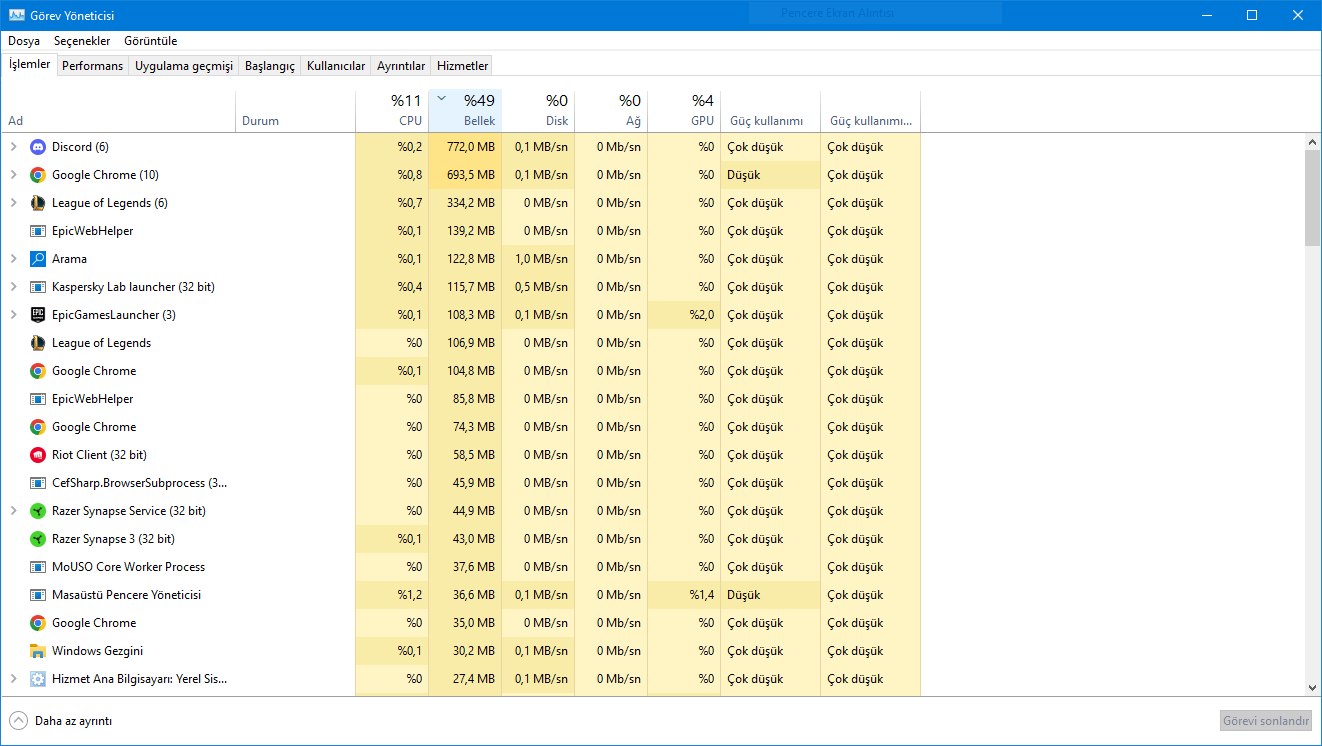Click the League of Legends (6) icon

[38, 203]
